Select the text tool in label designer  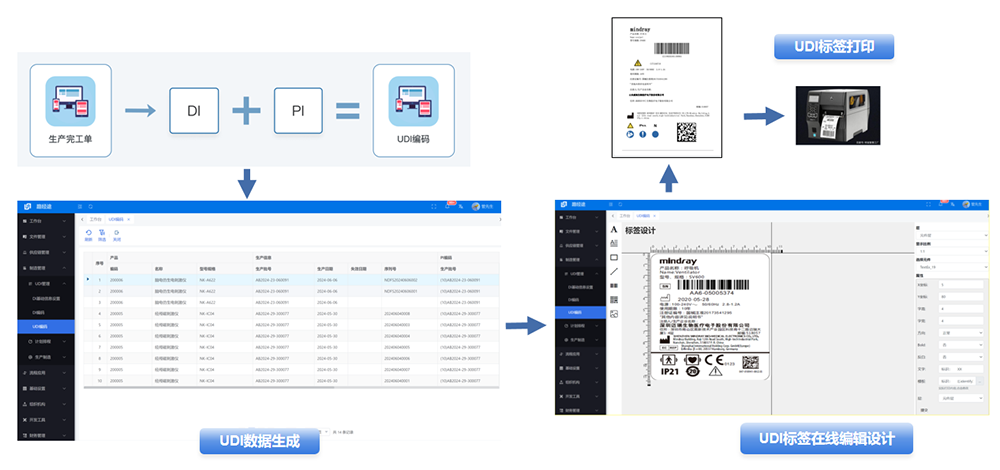pos(614,229)
